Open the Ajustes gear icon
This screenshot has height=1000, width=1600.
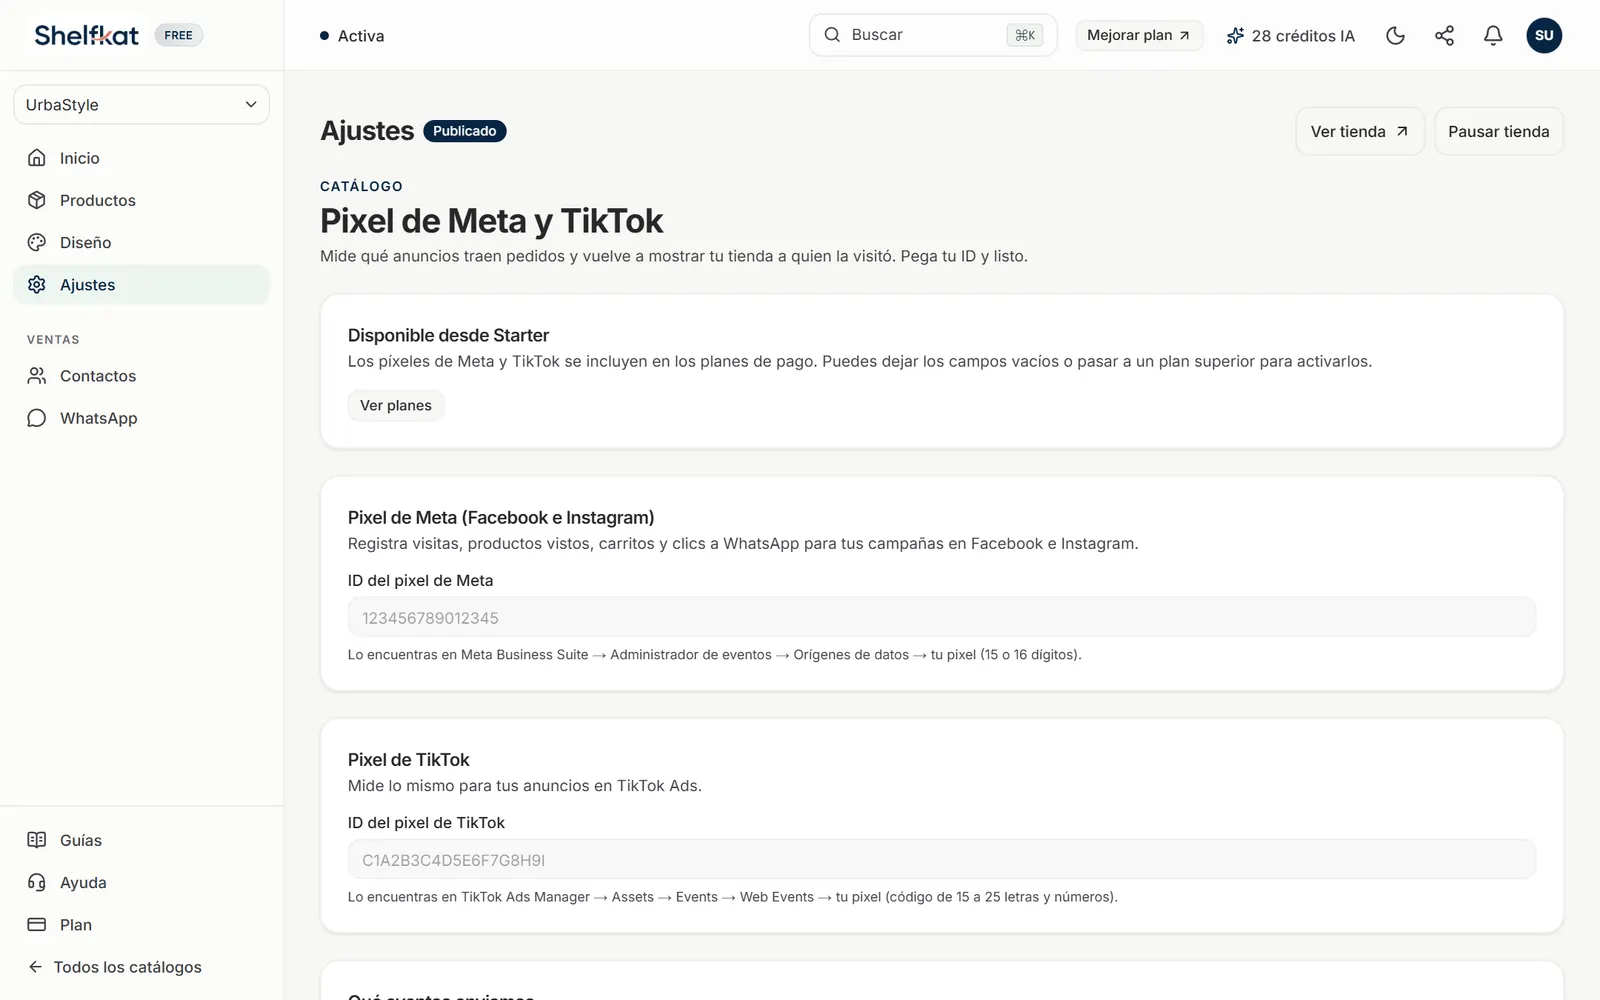(x=37, y=285)
